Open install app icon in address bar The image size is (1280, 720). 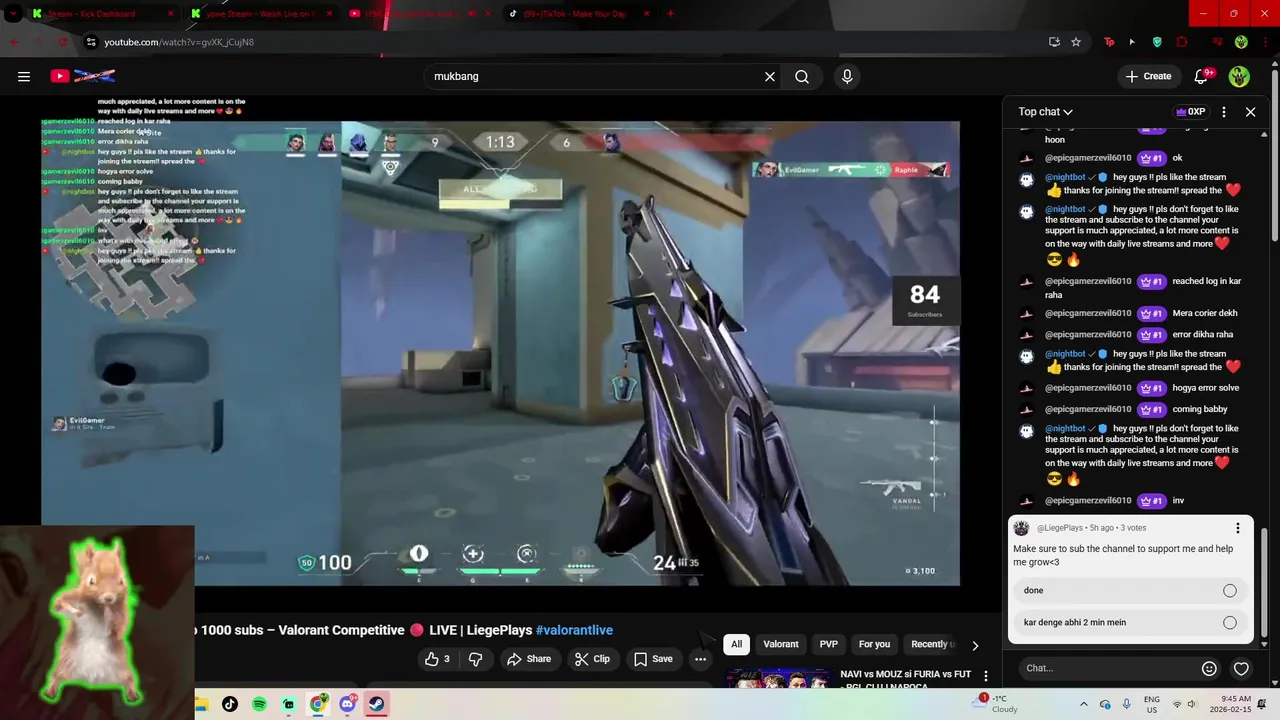pos(1054,42)
